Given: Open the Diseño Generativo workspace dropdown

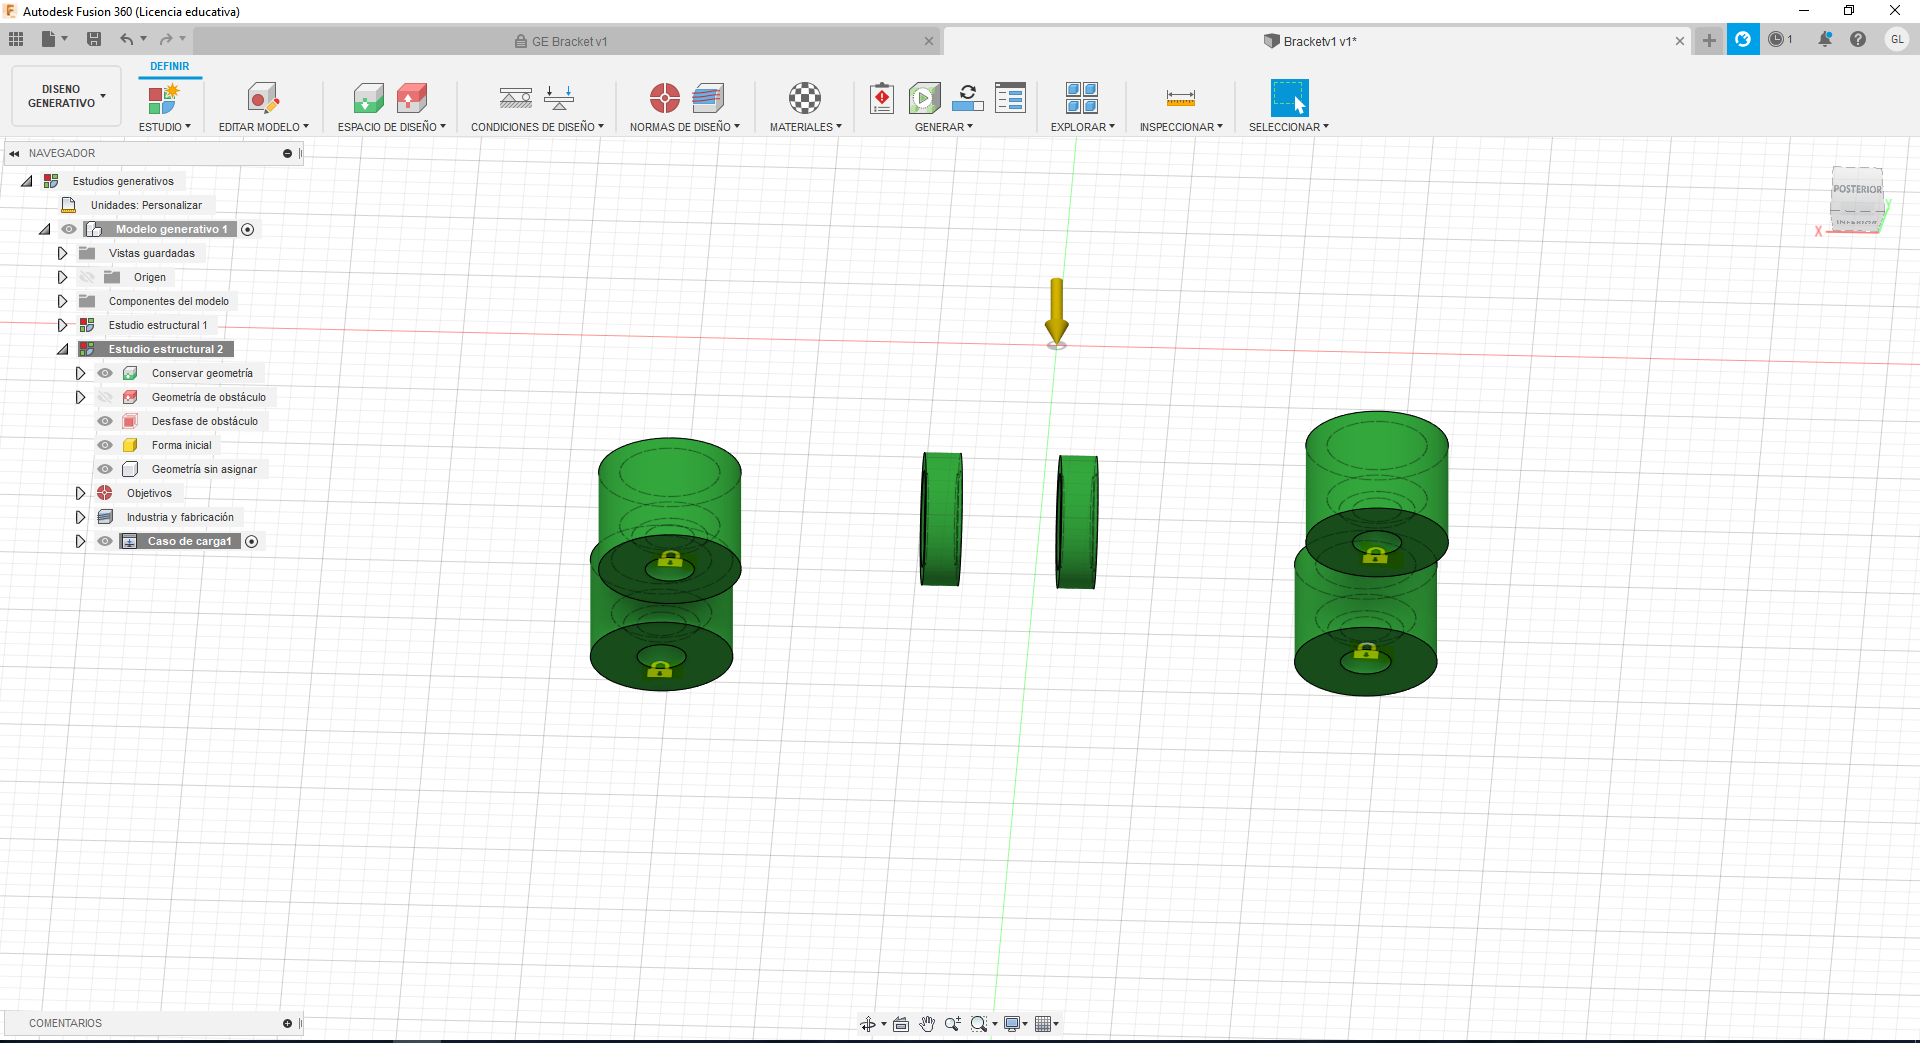Looking at the screenshot, I should (x=66, y=96).
